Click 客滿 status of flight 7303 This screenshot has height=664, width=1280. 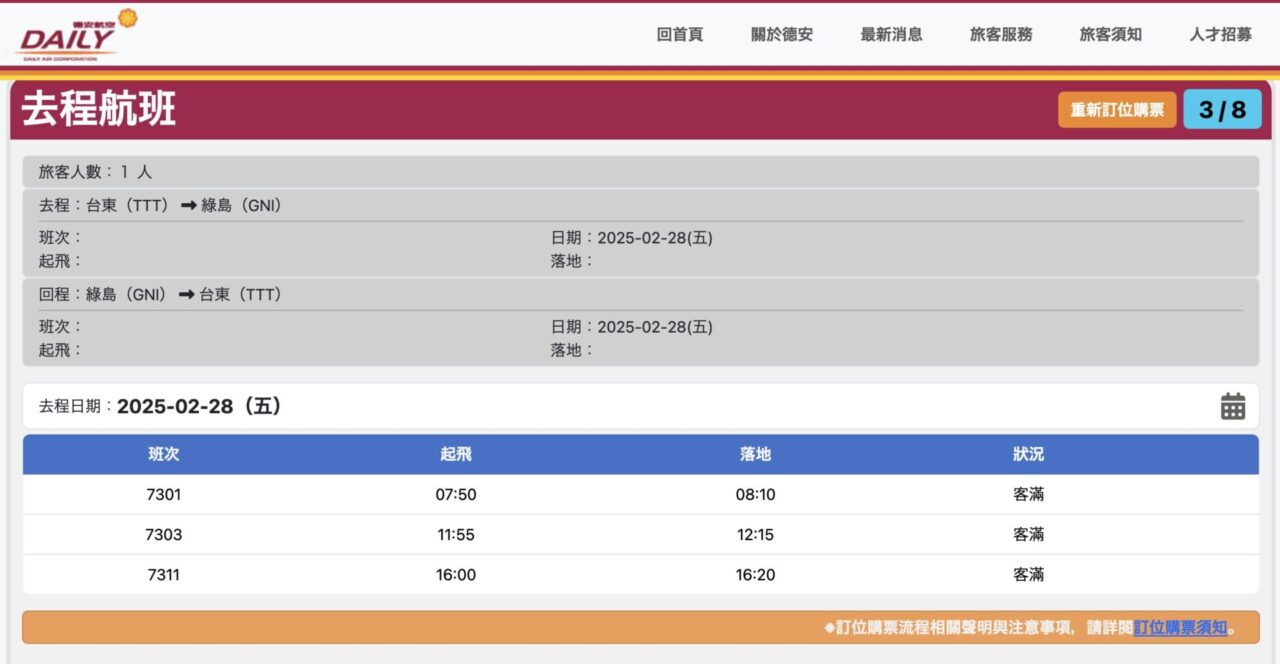pyautogui.click(x=1028, y=534)
